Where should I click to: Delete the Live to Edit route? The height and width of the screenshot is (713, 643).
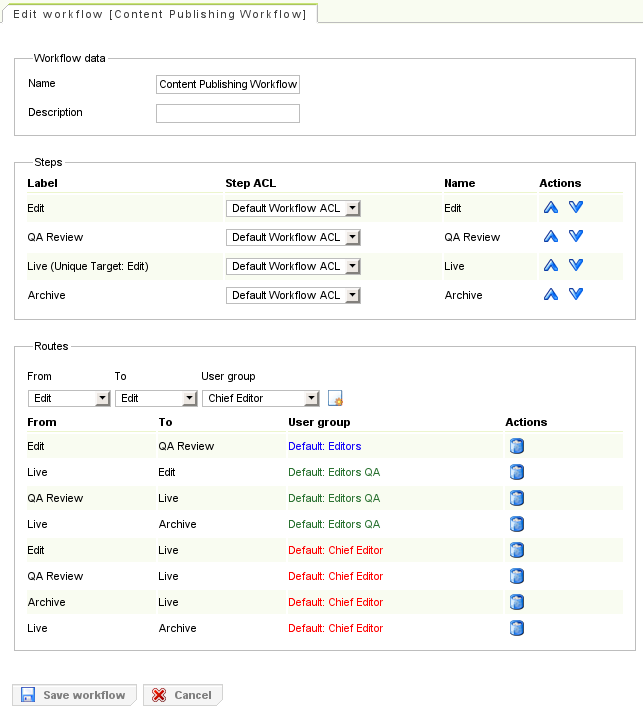point(517,472)
